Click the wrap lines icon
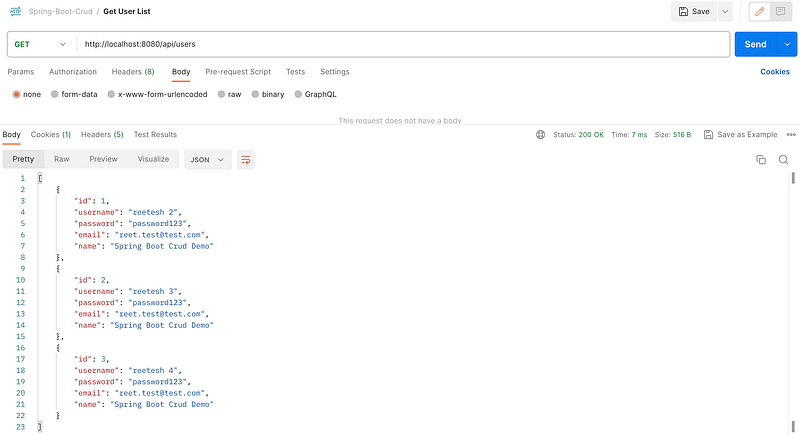Screen dimensions: 800x435 tap(245, 160)
